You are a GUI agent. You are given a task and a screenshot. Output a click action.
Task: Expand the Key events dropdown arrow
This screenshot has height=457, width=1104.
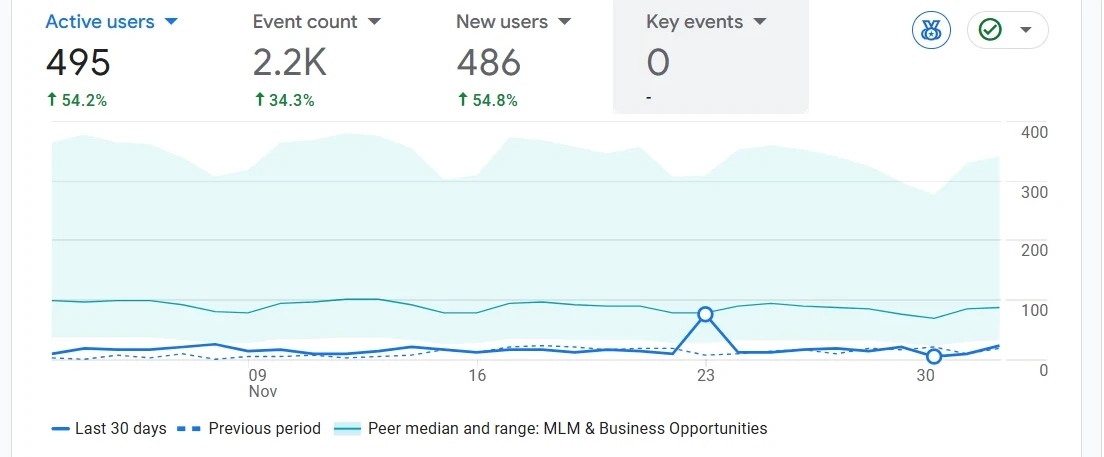coord(759,21)
